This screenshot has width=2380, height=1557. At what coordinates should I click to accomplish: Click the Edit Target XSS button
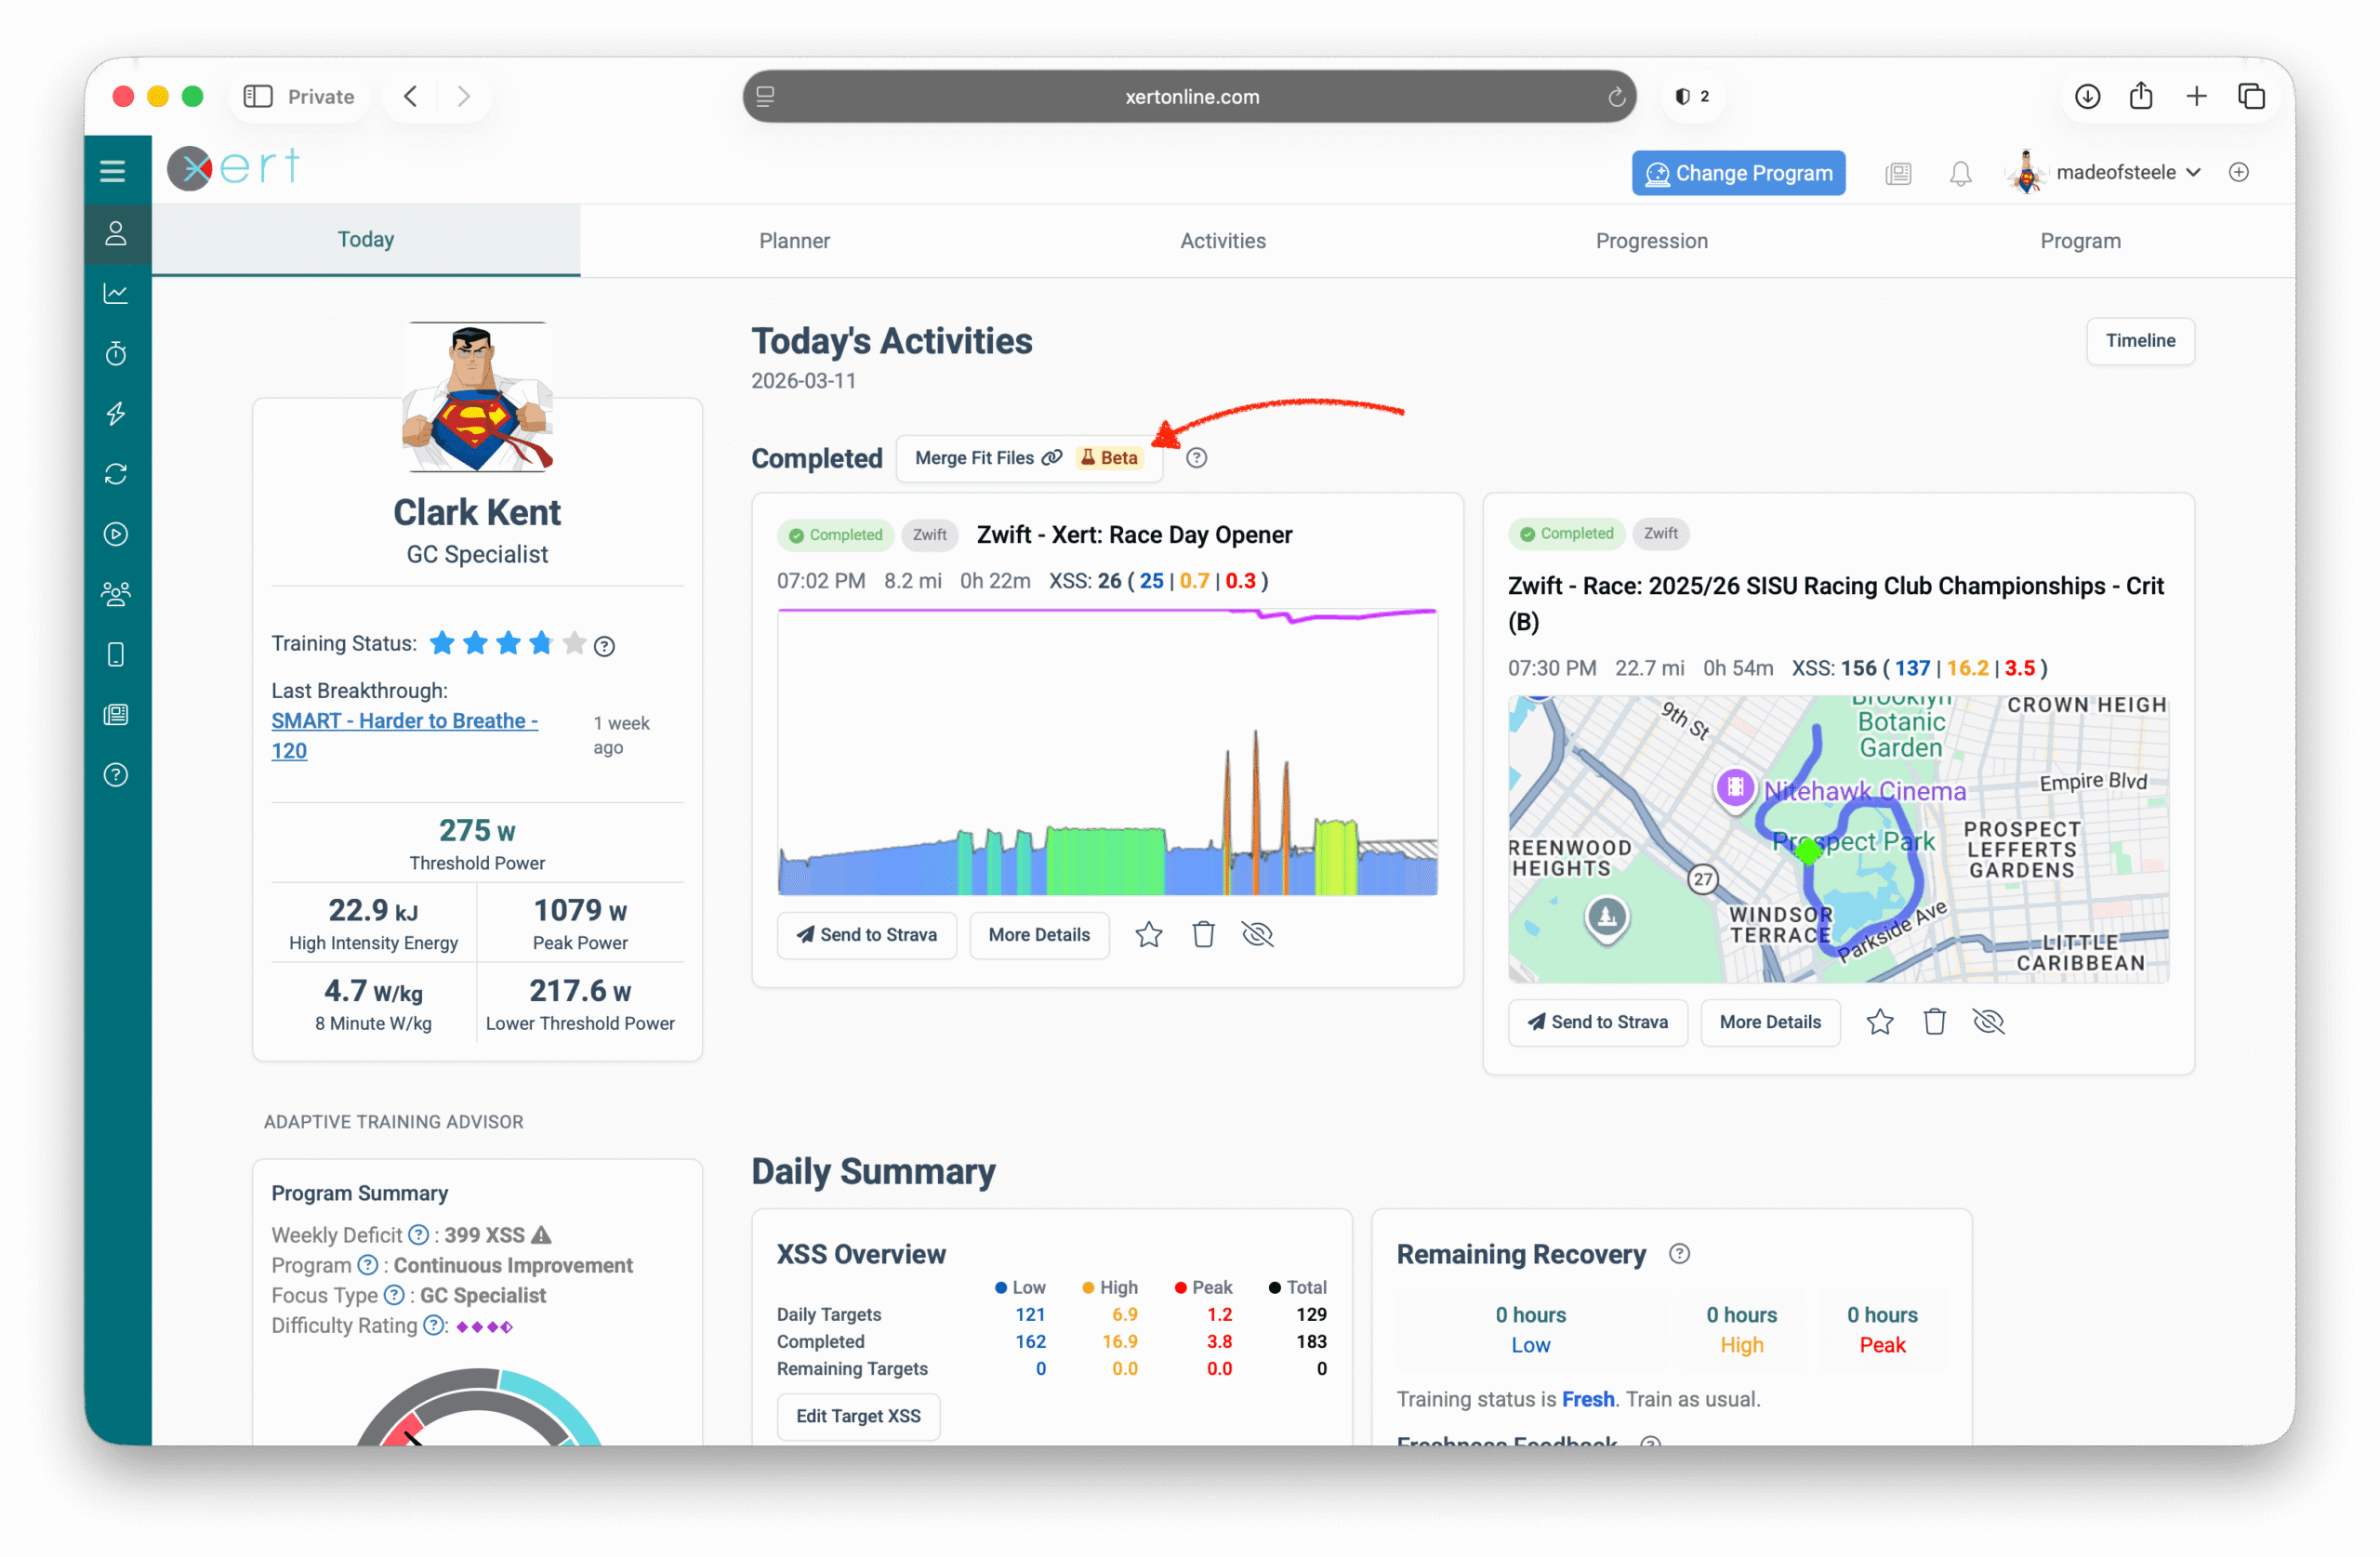point(858,1416)
